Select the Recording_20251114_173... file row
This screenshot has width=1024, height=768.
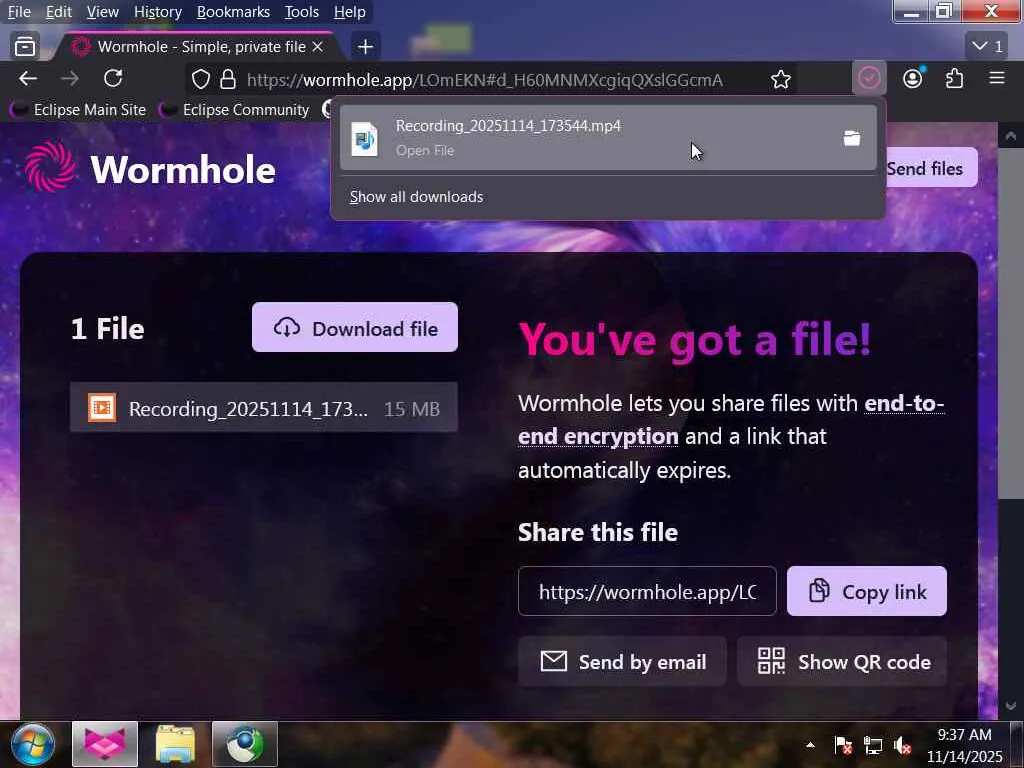[263, 408]
